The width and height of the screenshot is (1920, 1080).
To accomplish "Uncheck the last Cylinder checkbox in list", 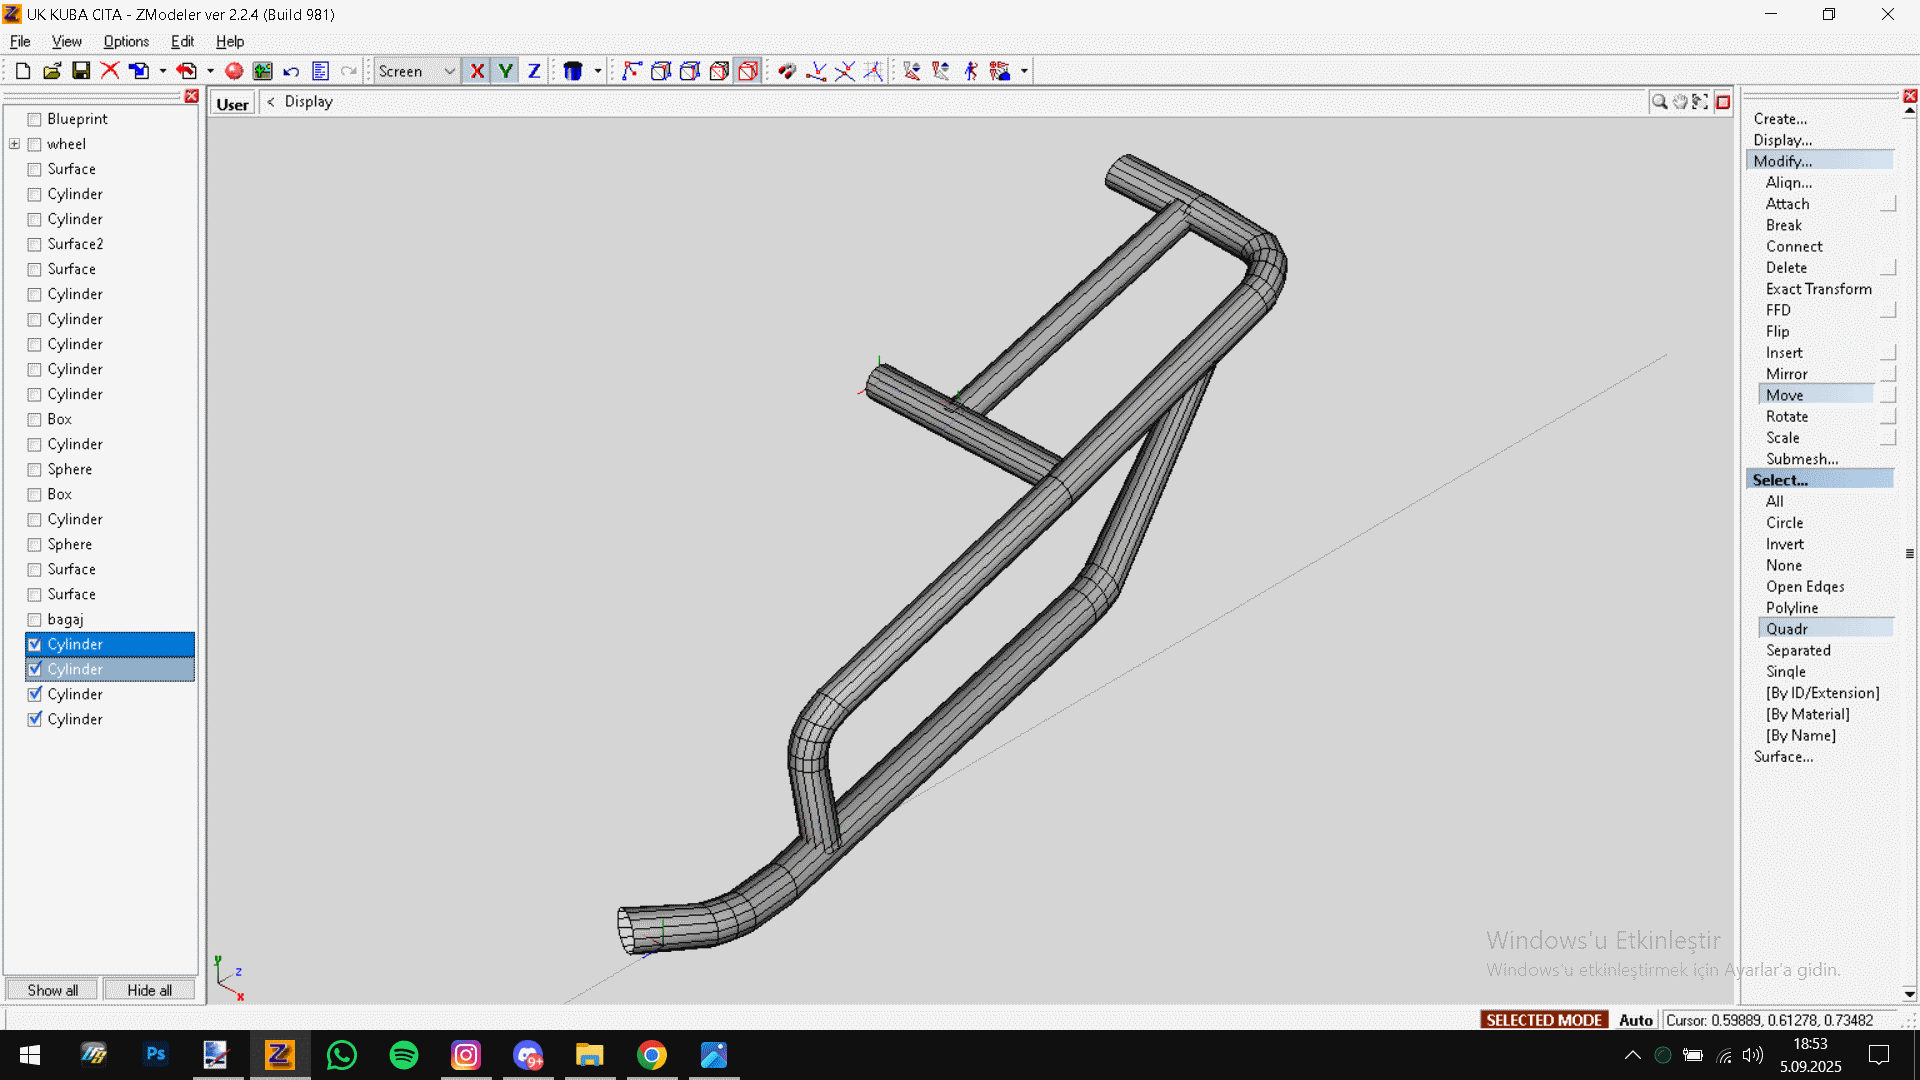I will [x=34, y=720].
